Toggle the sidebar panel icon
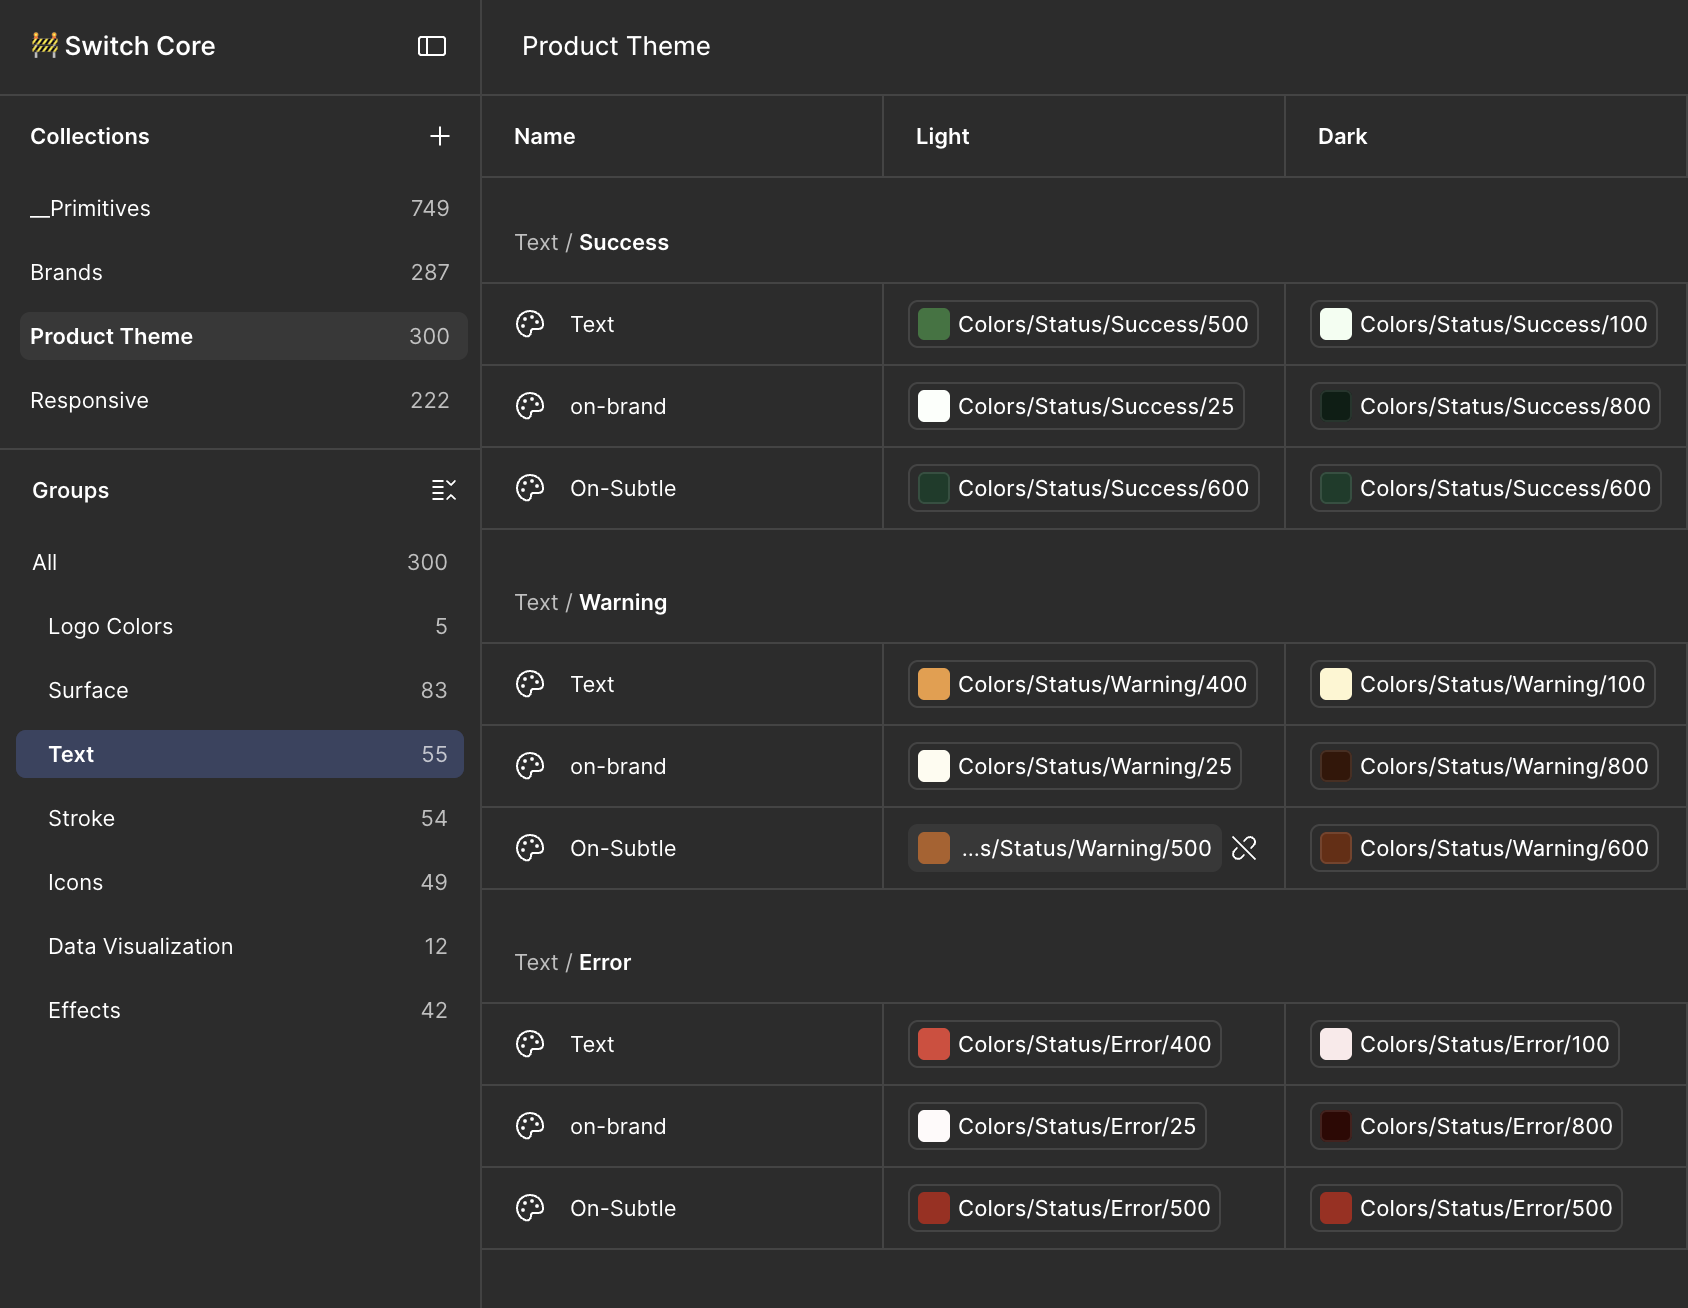 click(x=432, y=46)
